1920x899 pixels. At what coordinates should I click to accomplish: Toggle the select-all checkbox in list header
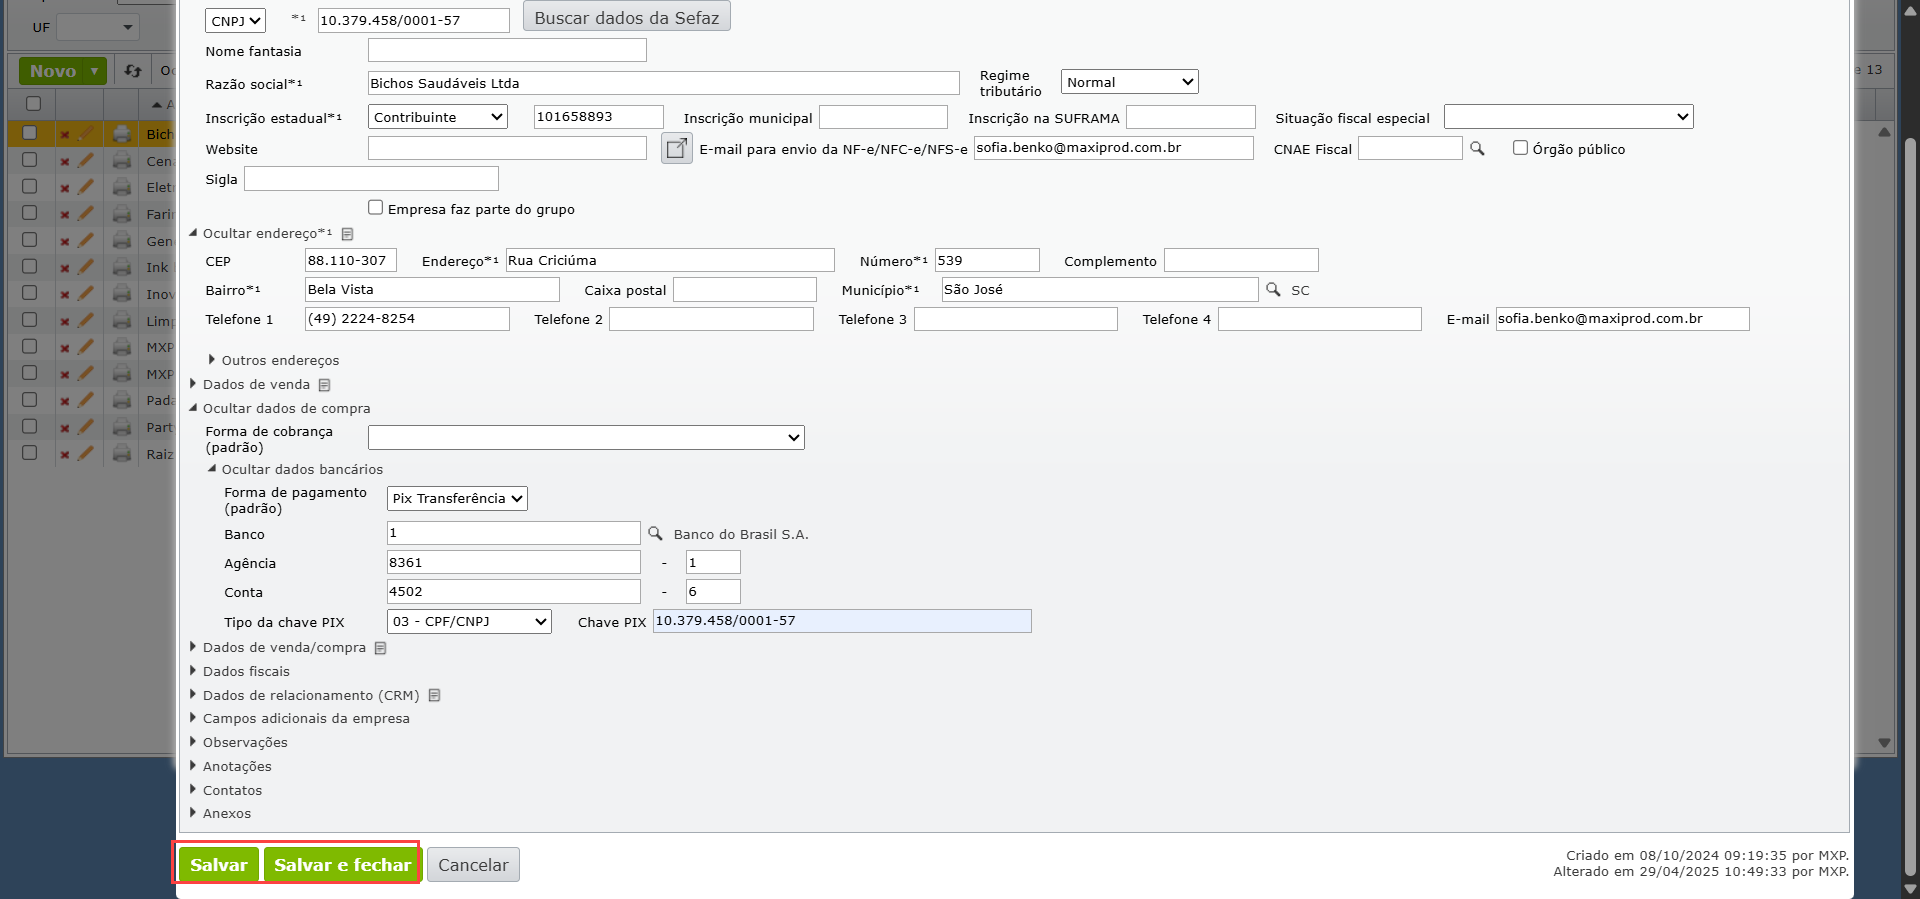coord(33,104)
